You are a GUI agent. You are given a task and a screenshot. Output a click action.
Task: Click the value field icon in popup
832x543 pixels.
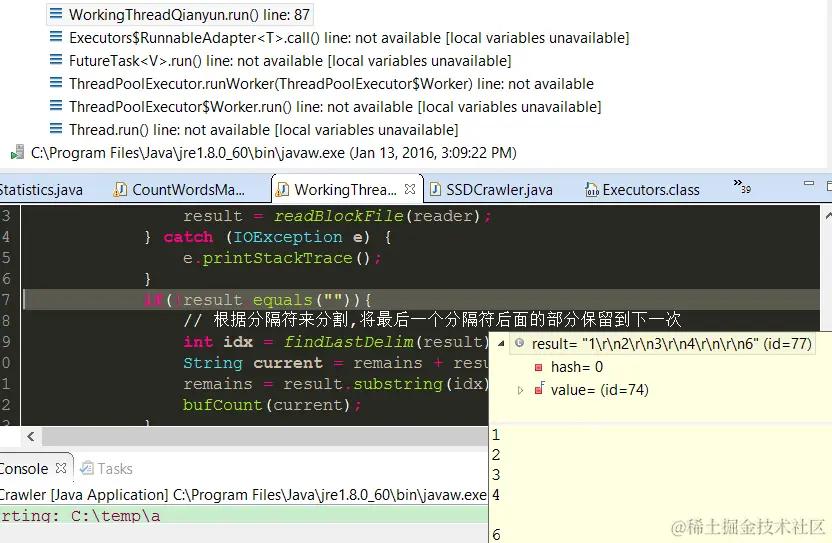coord(539,389)
